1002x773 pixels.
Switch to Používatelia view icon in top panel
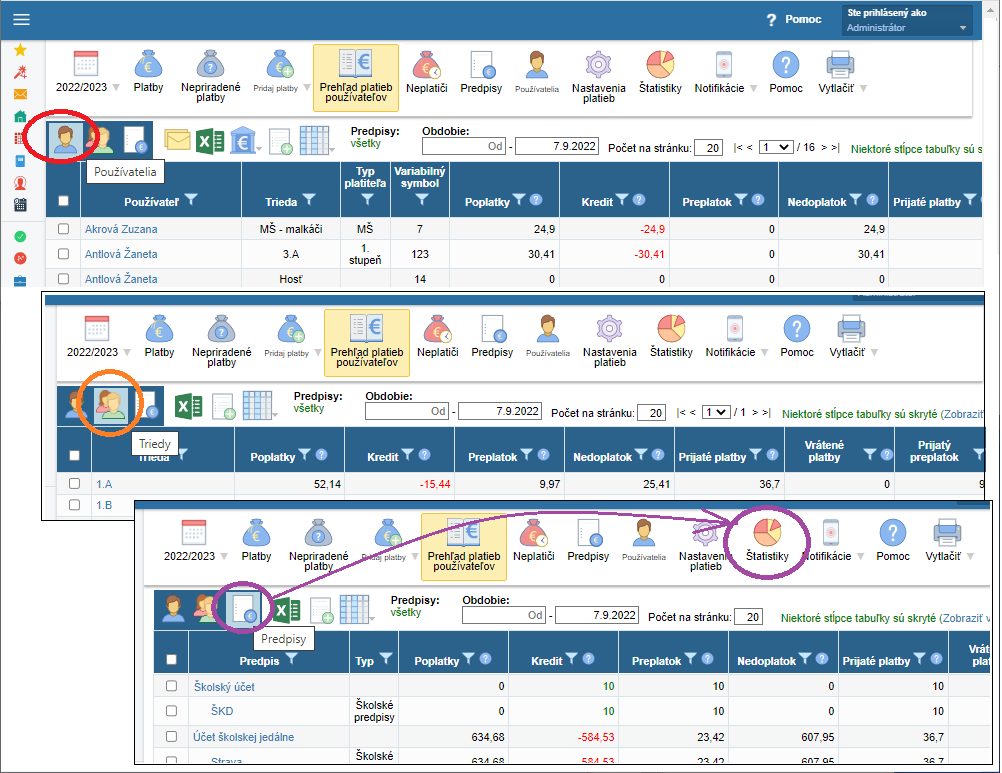point(65,139)
